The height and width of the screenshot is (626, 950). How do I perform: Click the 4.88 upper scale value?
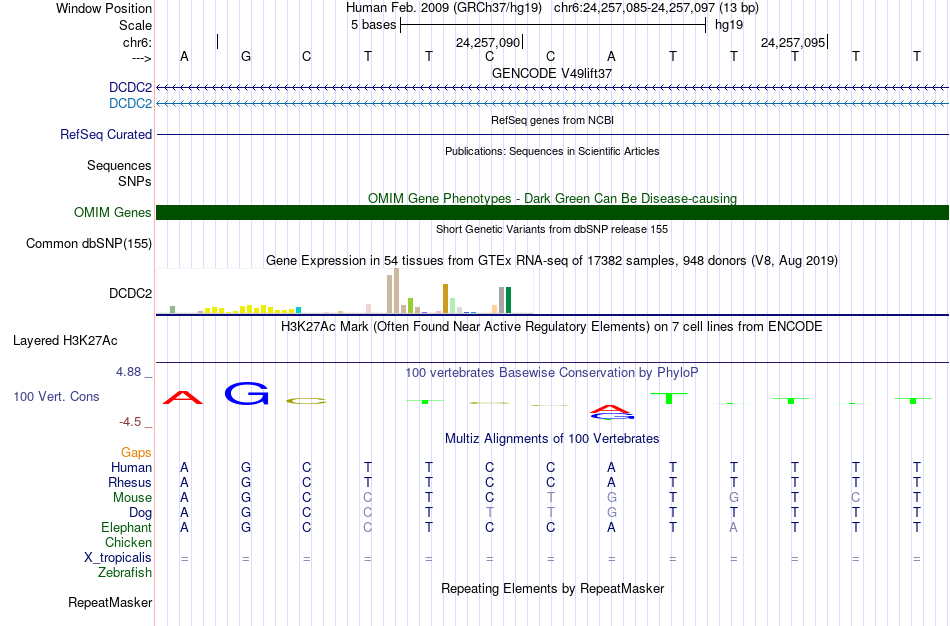coord(128,371)
